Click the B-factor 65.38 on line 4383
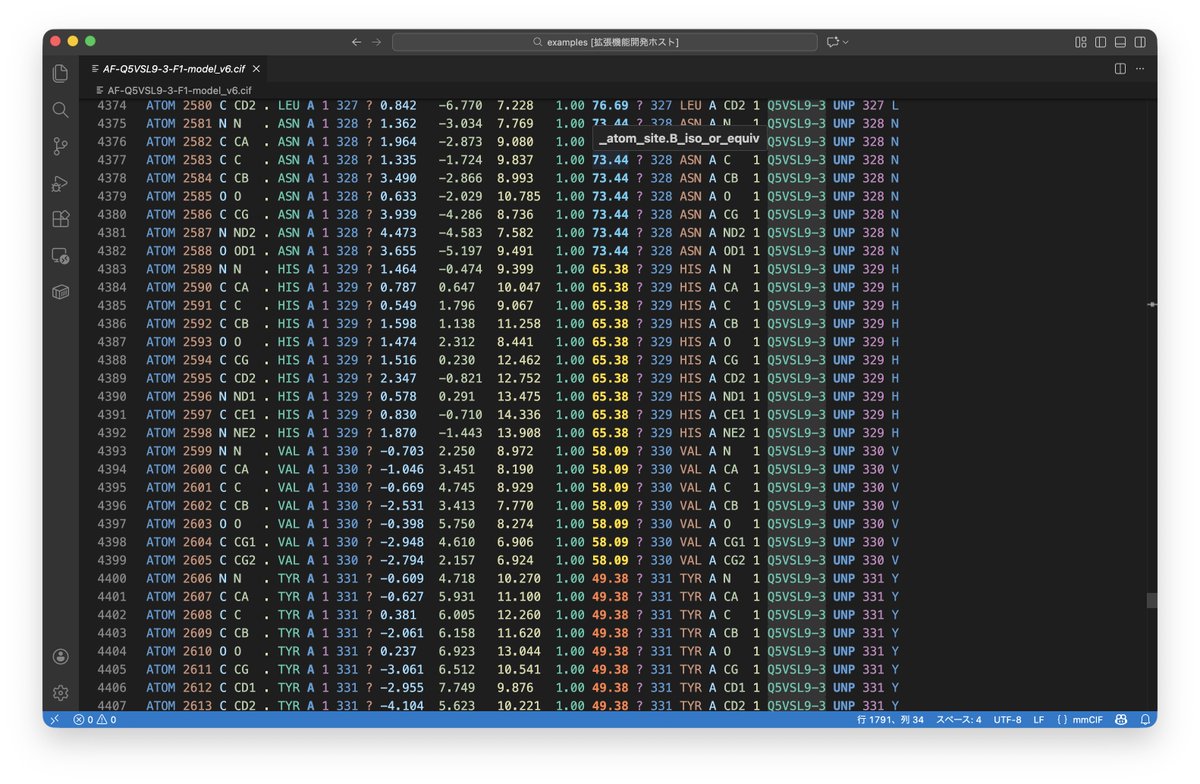Screen dimensions: 1200x784 (x=610, y=269)
